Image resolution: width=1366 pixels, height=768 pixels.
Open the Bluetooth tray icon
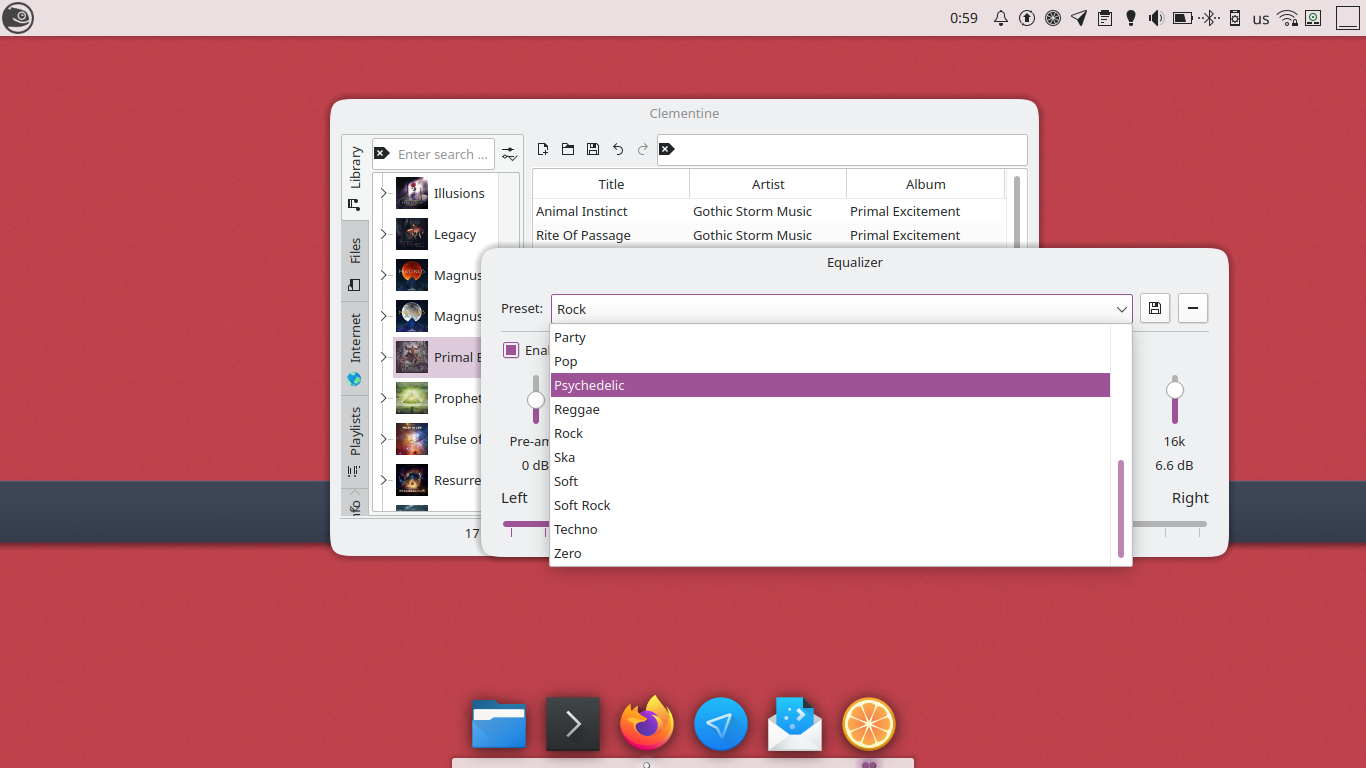[x=1209, y=18]
